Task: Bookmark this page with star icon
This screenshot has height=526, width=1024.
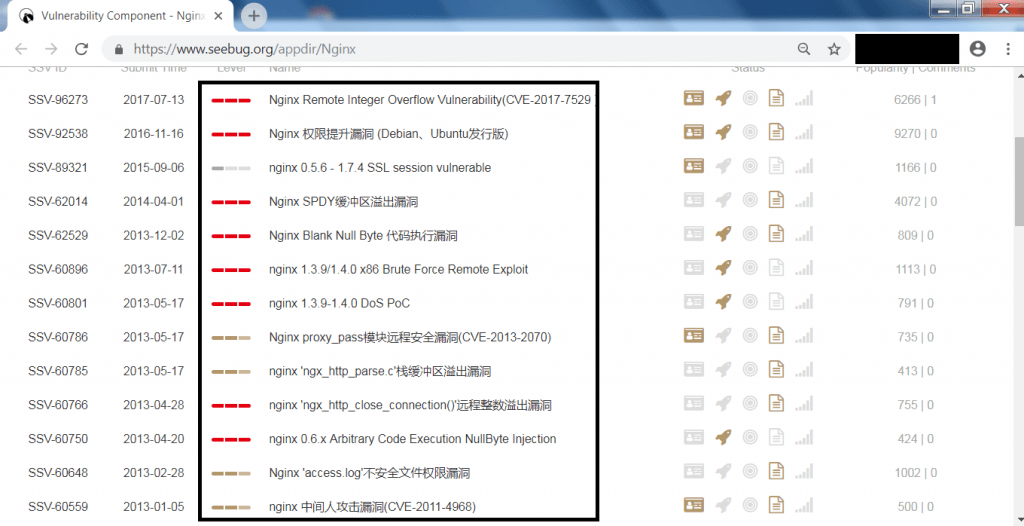Action: coord(834,49)
